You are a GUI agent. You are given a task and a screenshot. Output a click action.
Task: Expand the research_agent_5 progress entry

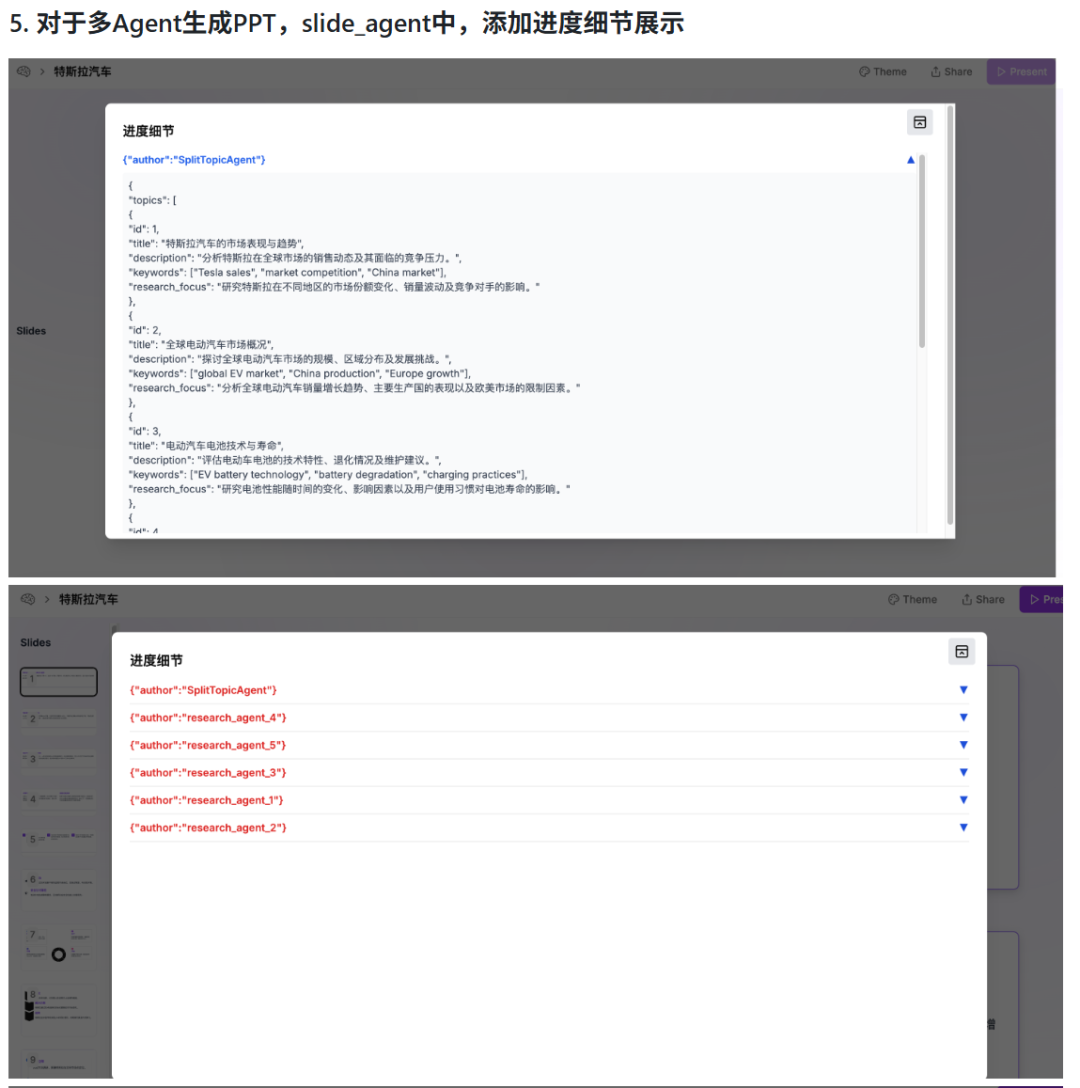(x=963, y=744)
